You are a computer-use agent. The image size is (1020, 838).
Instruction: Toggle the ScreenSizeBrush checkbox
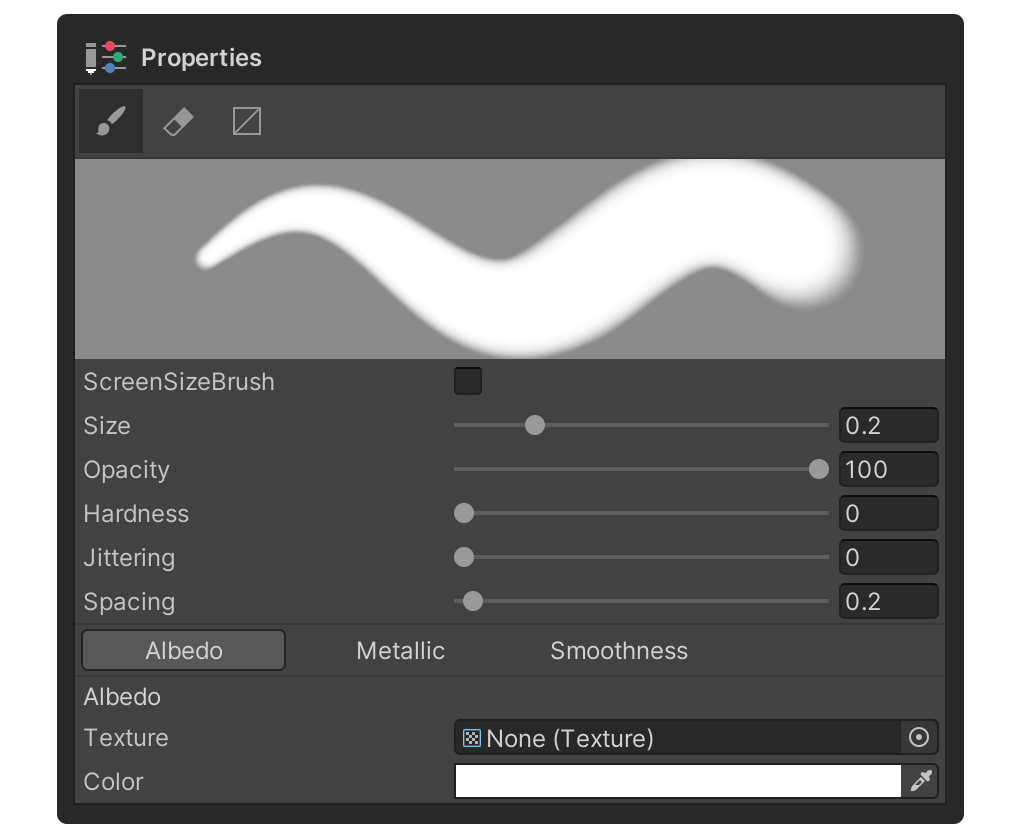(x=467, y=381)
